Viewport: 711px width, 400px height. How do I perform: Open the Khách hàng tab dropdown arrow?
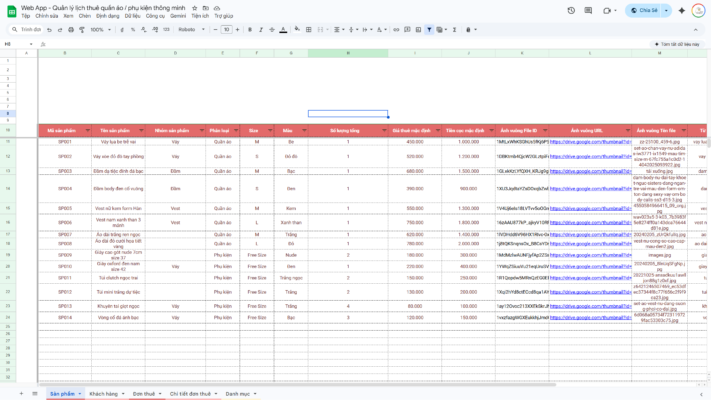(x=122, y=394)
